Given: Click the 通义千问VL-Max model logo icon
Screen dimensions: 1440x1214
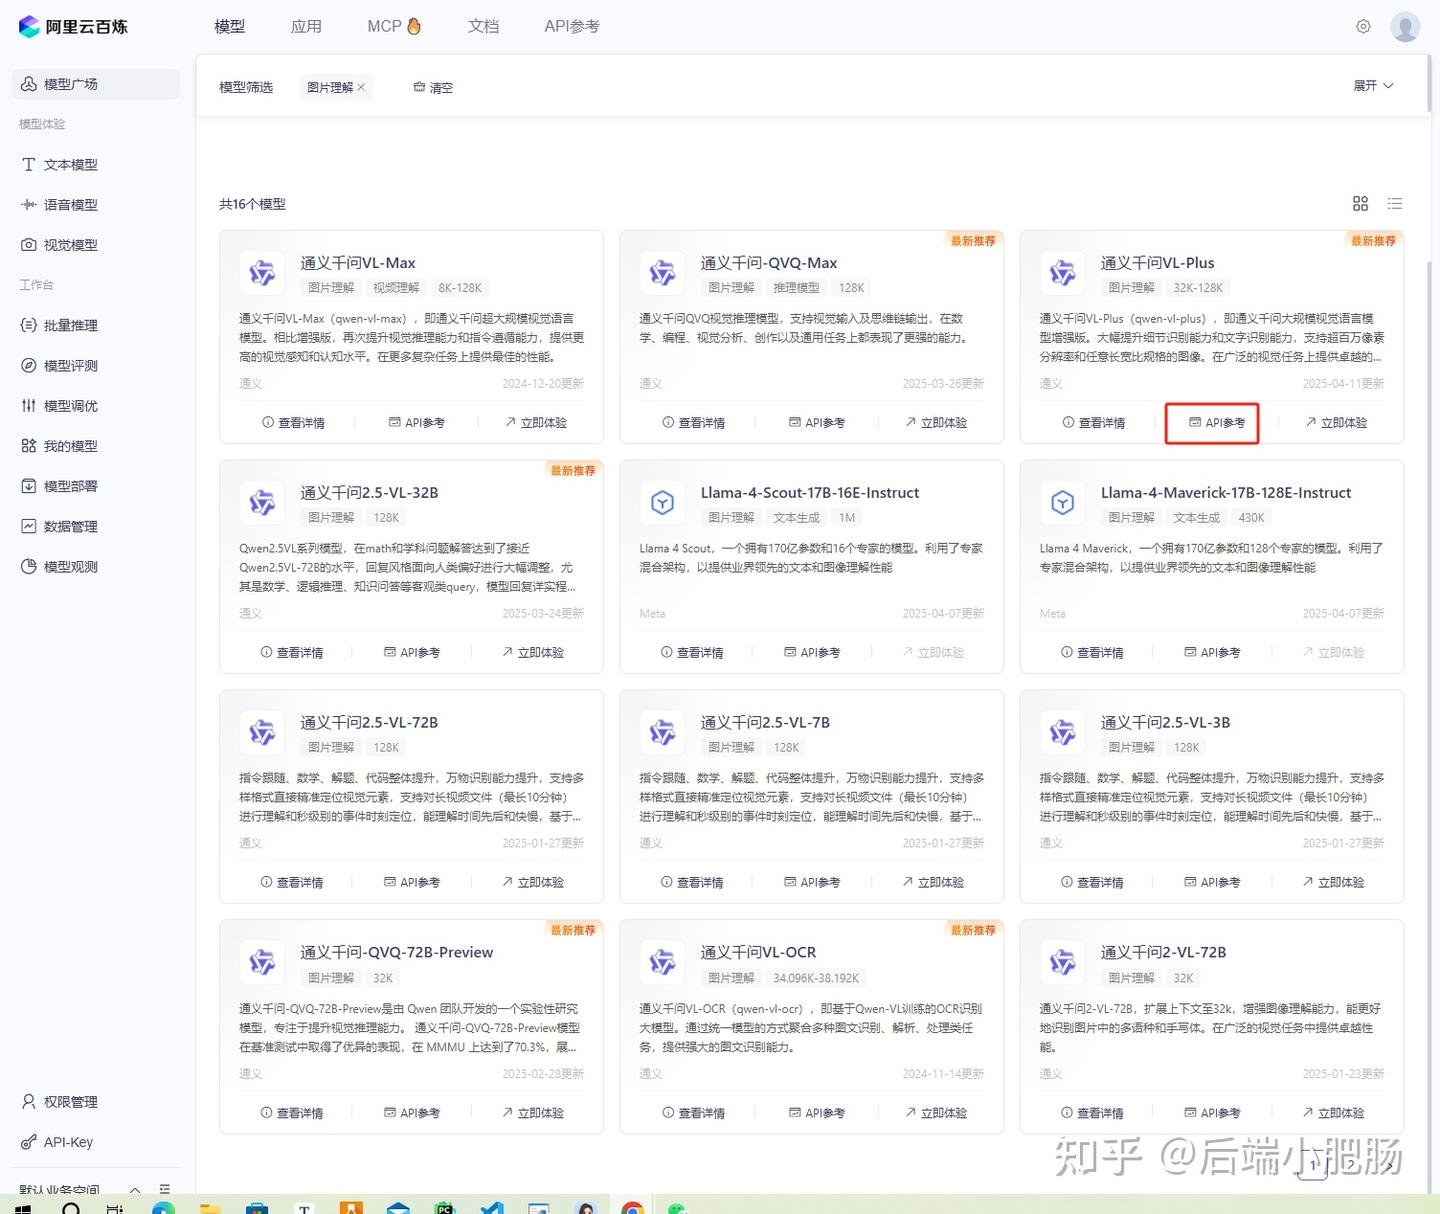Looking at the screenshot, I should (262, 272).
